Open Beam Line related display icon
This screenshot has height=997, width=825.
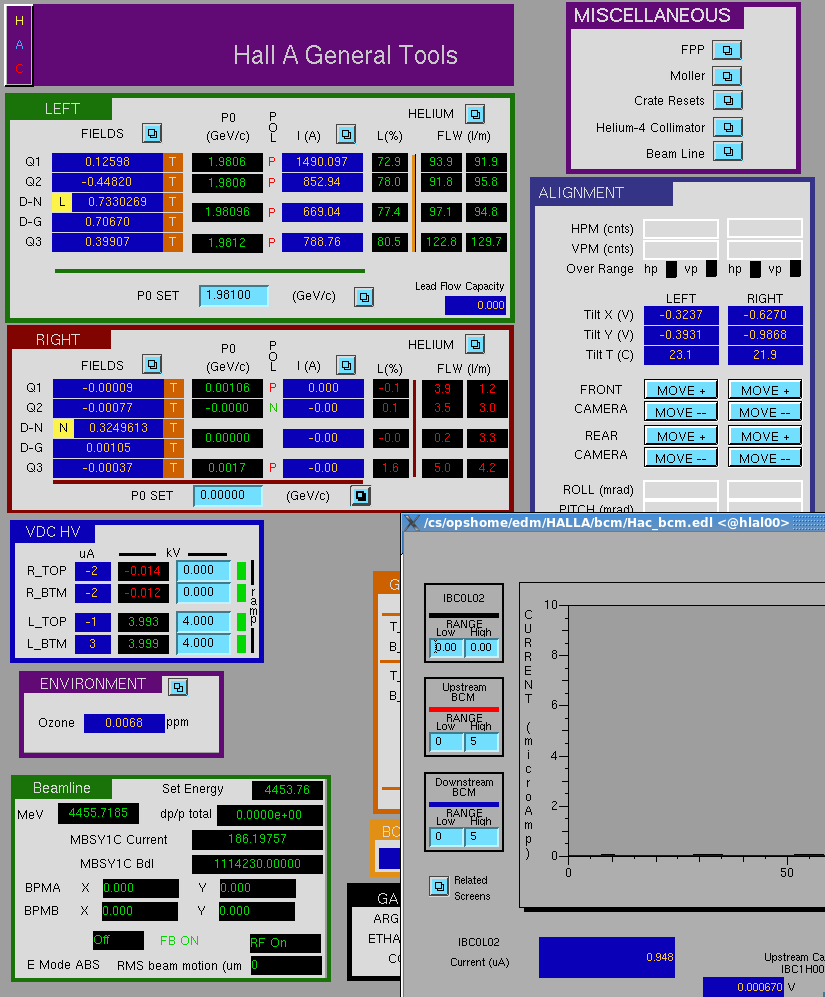click(x=728, y=152)
